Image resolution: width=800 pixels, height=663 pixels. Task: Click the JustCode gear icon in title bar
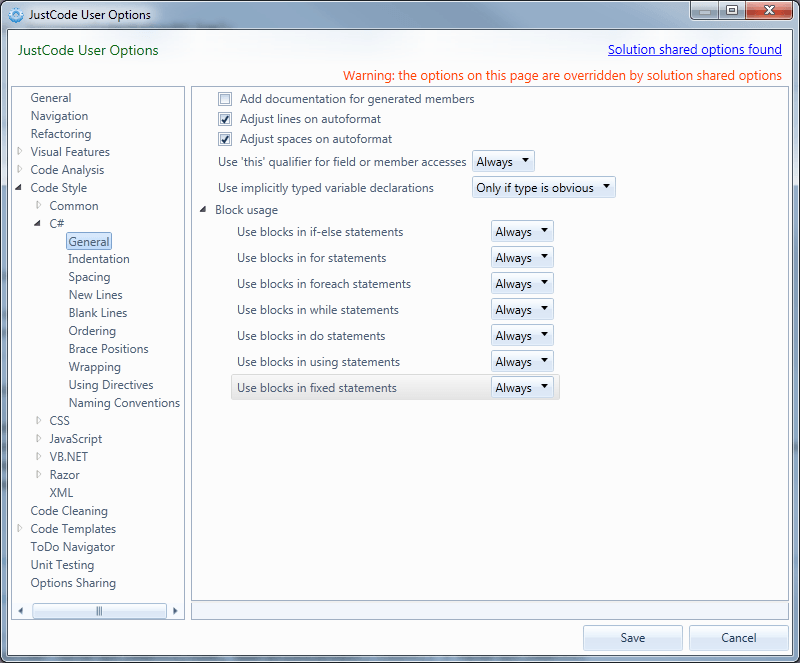(16, 15)
